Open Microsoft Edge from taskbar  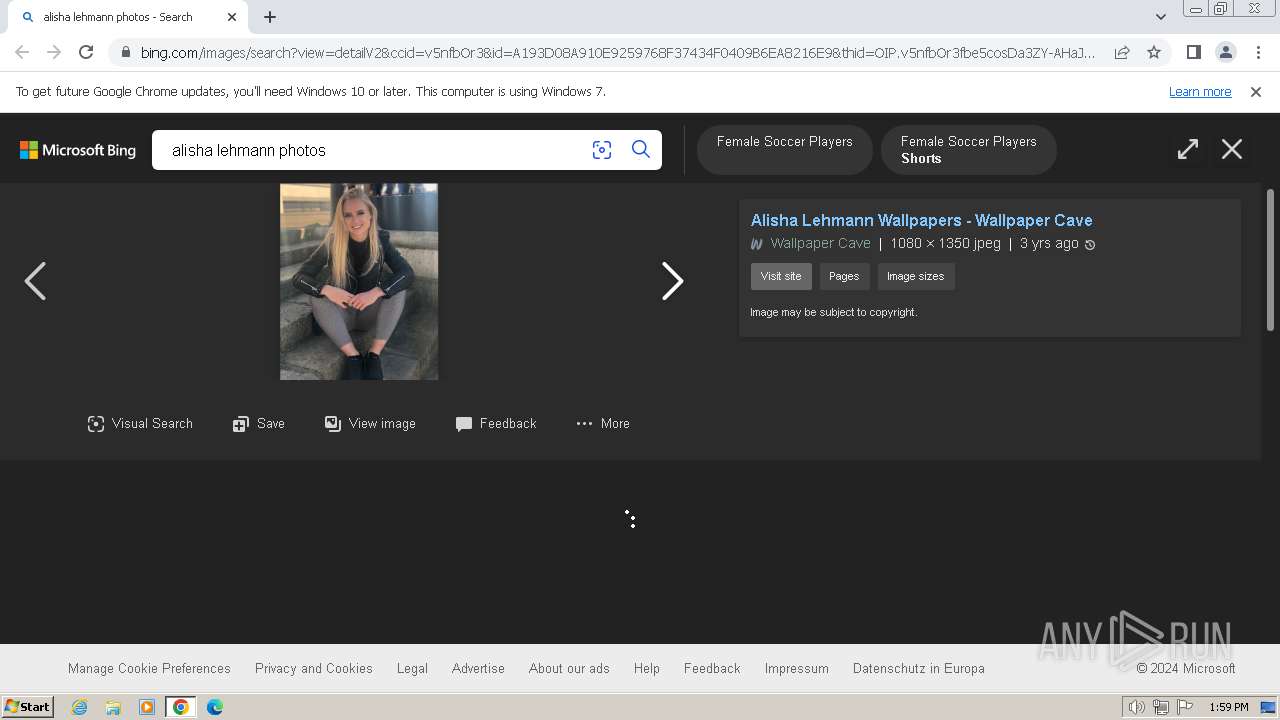pos(215,707)
